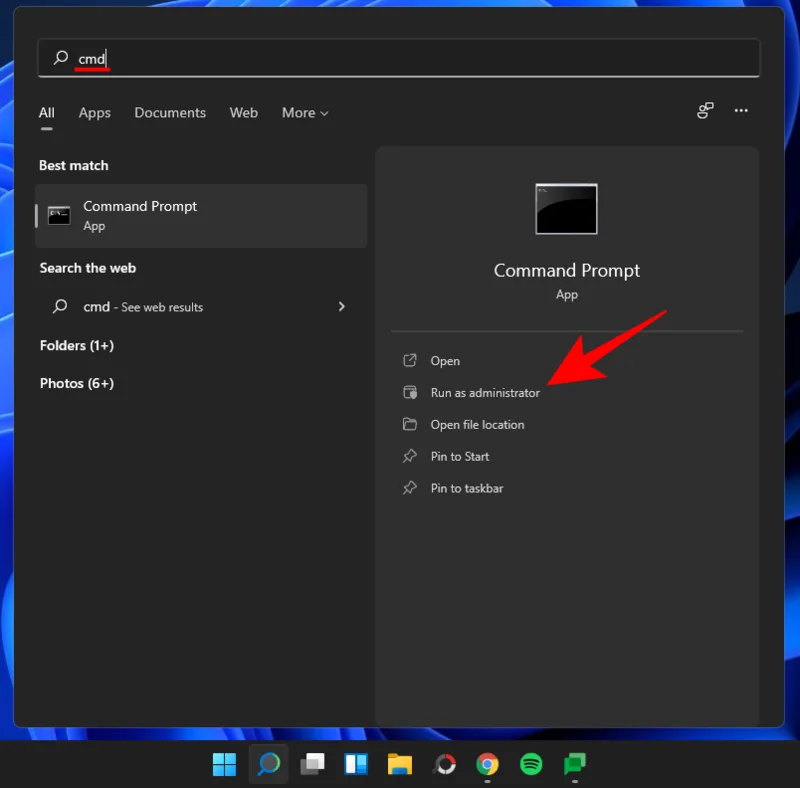Click the Search icon on the taskbar
Screen dimensions: 800x788
266,764
